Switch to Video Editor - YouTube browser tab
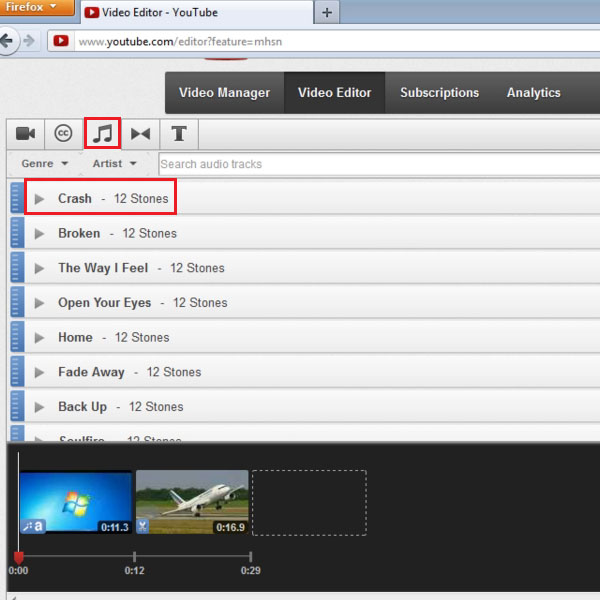 point(197,13)
